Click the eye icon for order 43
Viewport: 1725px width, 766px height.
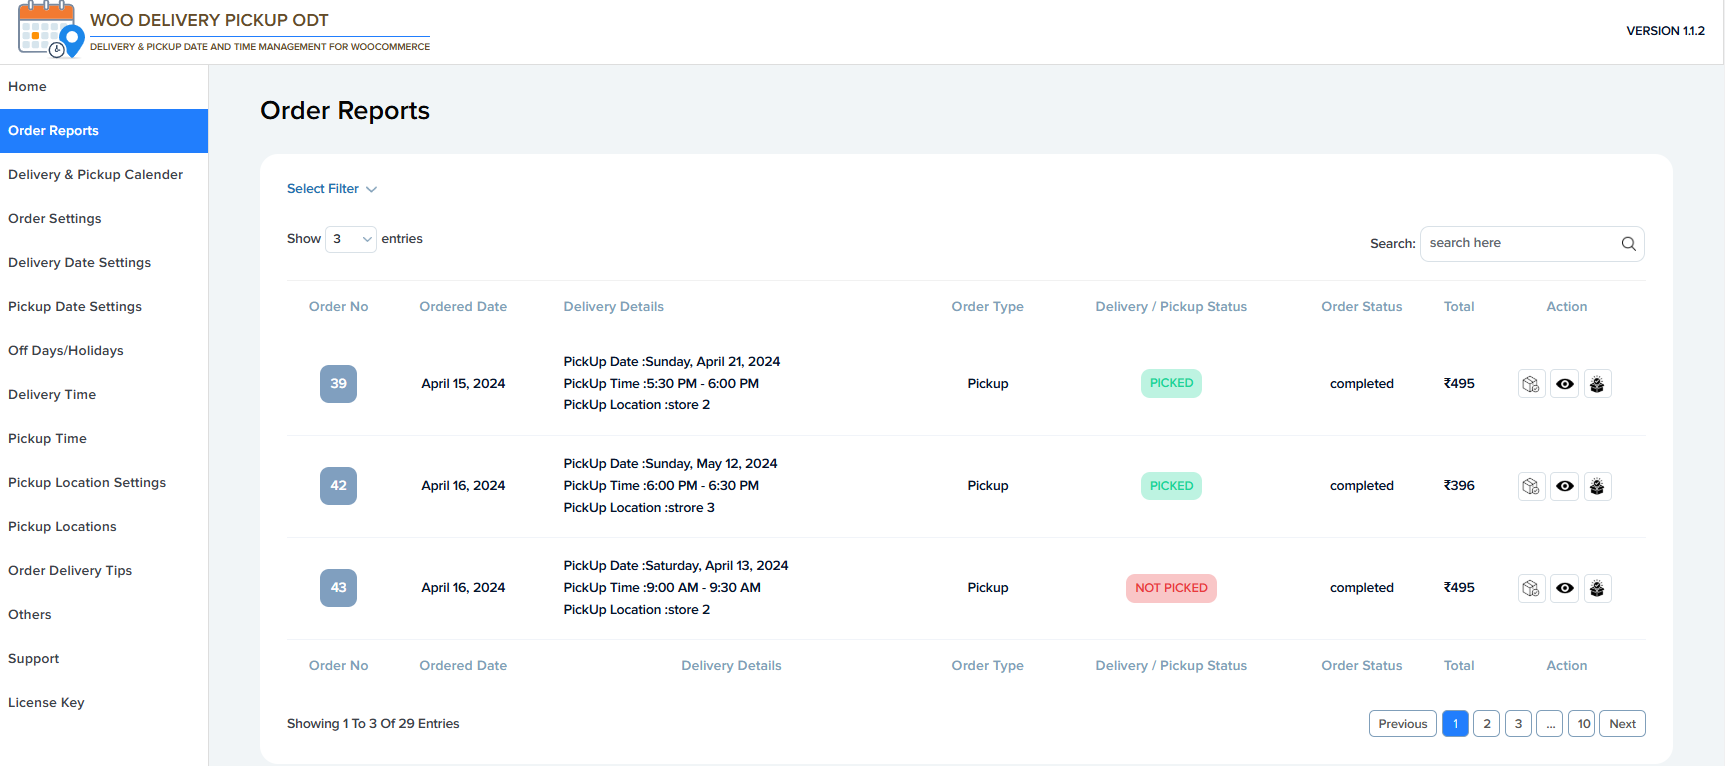[x=1564, y=588]
